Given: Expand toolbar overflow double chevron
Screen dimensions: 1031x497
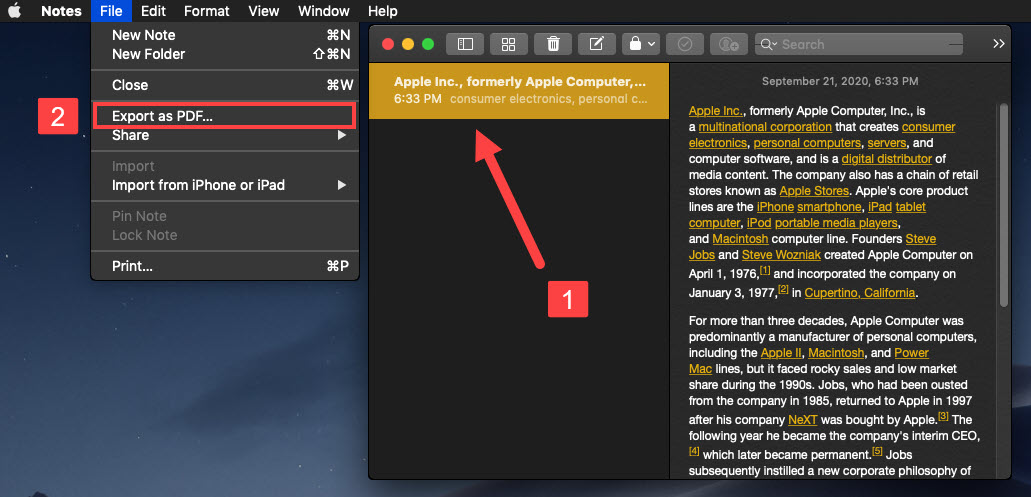Looking at the screenshot, I should point(999,43).
